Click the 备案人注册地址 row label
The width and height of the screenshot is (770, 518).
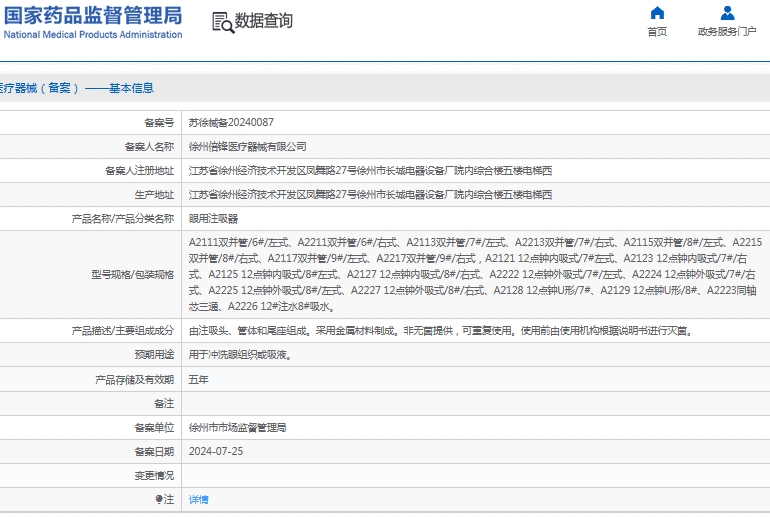pos(139,170)
